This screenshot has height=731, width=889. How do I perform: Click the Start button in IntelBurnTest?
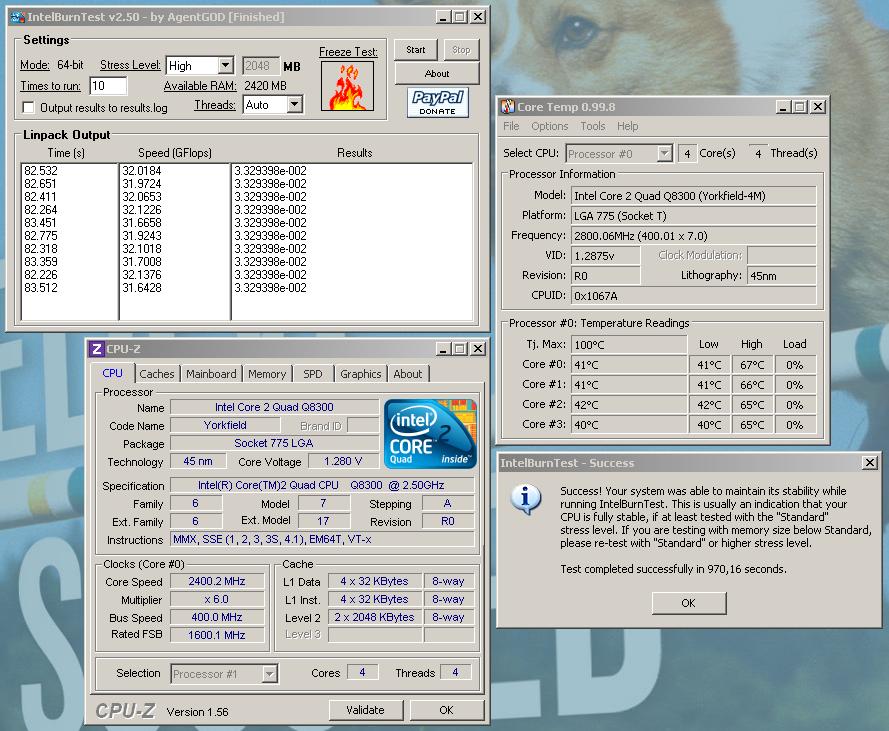[x=416, y=50]
